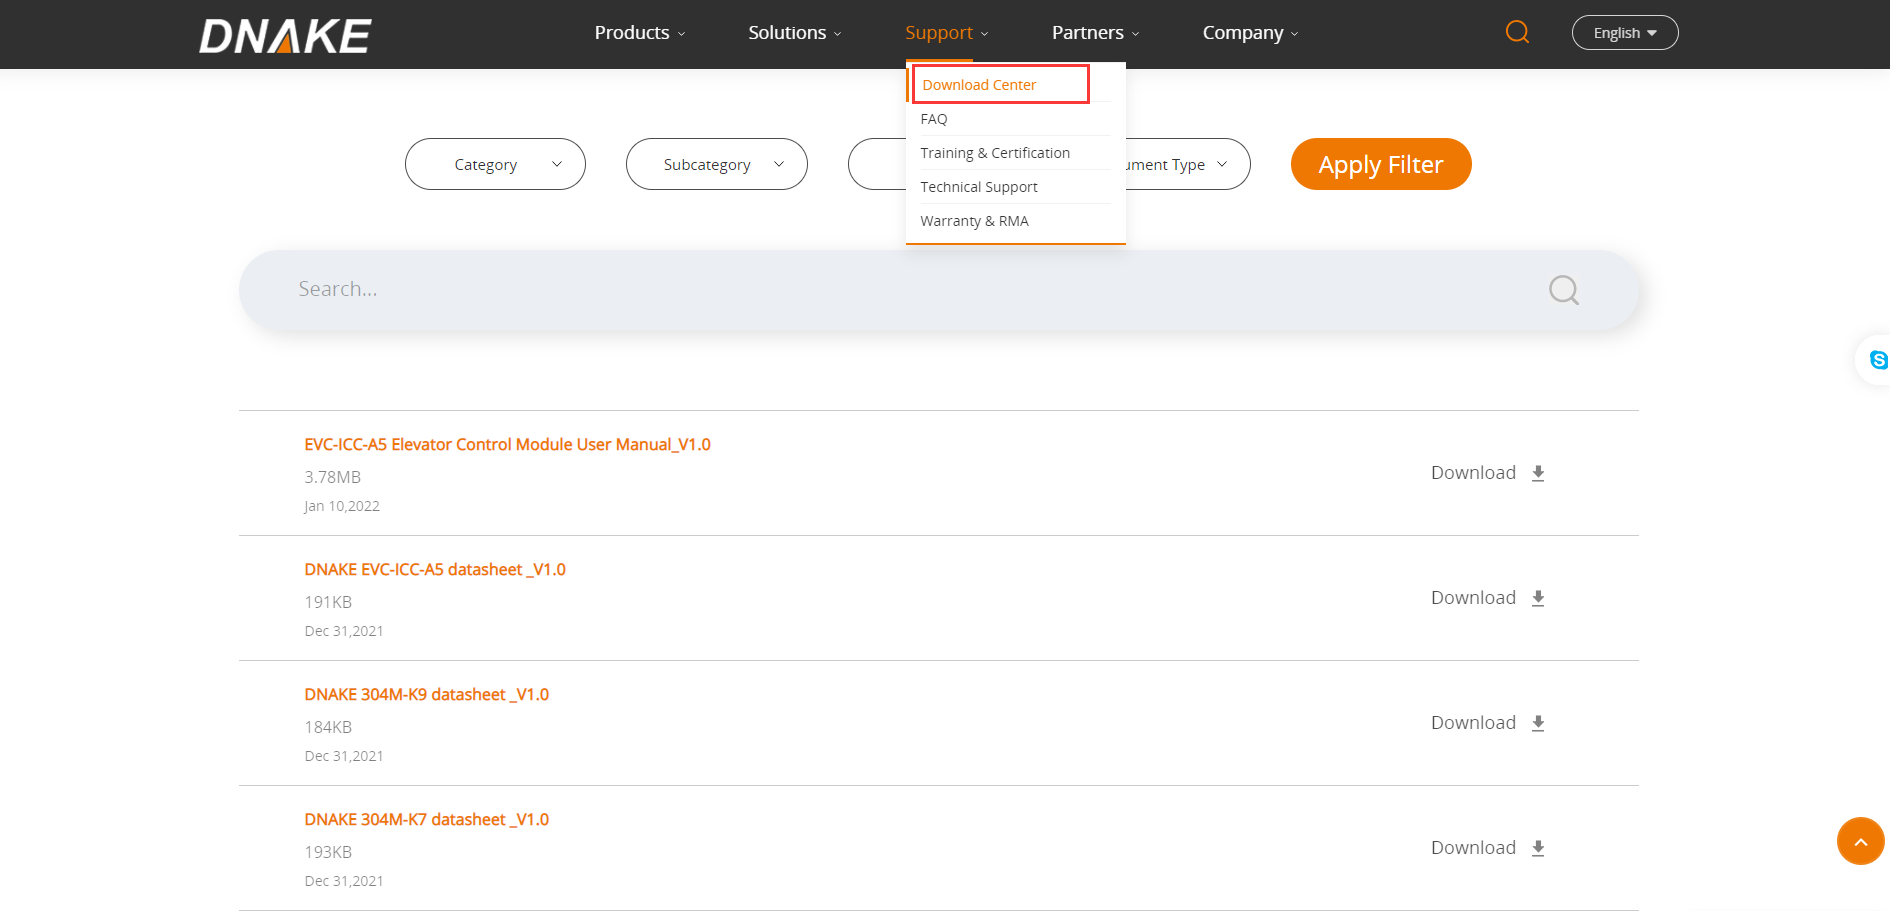This screenshot has height=911, width=1890.
Task: Expand the Document Type filter dropdown
Action: 1187,164
